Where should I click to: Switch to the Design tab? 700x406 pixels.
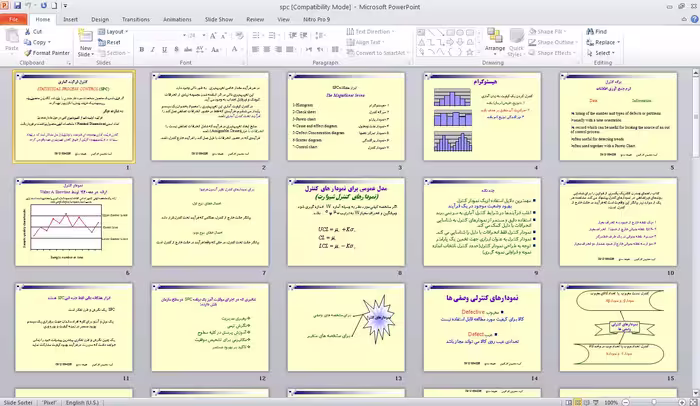click(x=100, y=20)
